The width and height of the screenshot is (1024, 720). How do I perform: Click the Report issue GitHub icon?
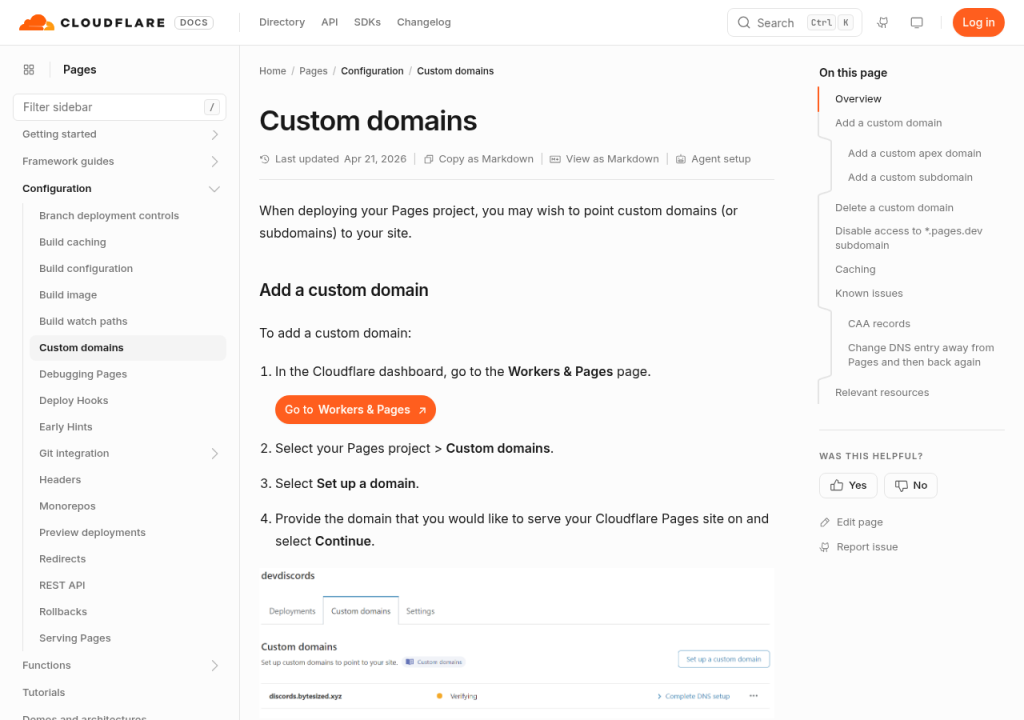click(x=825, y=548)
